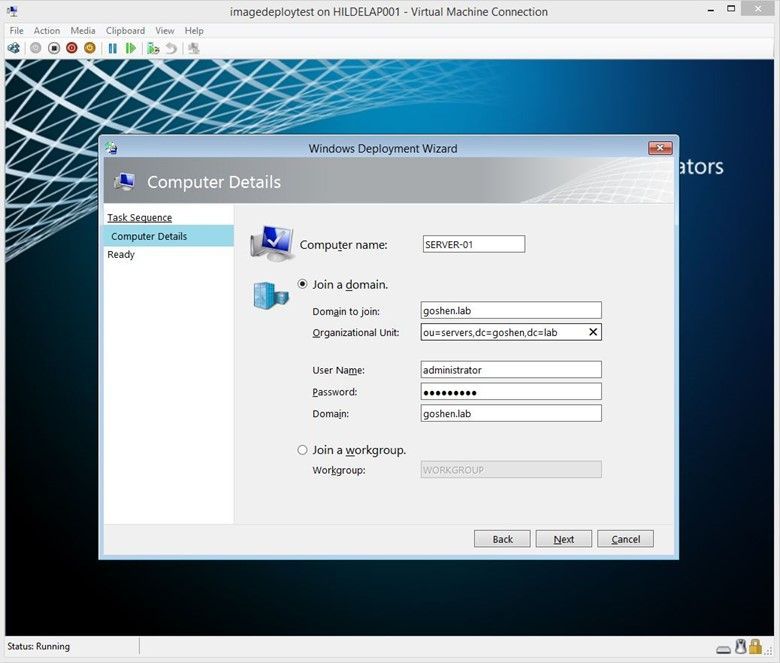
Task: Click the Status: Running text
Action: 39,646
